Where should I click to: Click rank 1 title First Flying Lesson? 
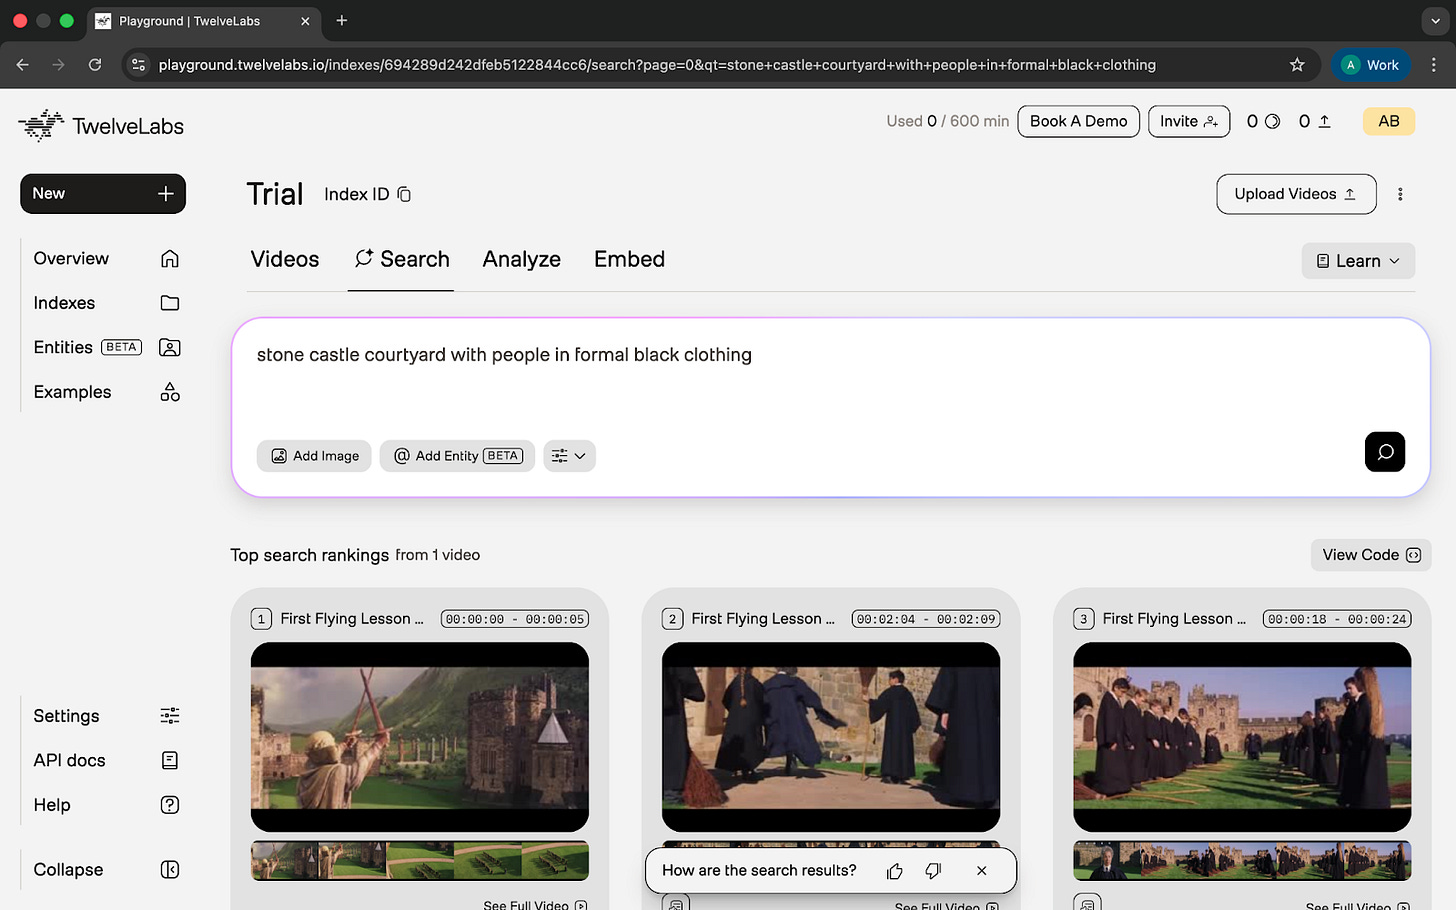pyautogui.click(x=352, y=619)
